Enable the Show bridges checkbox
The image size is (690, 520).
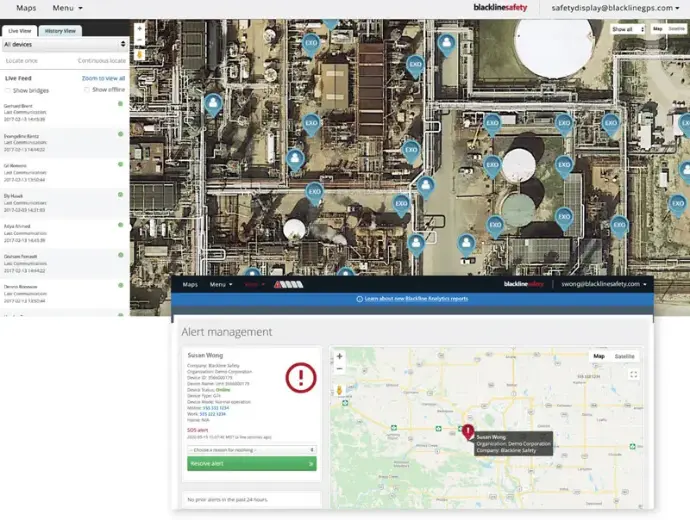point(9,90)
